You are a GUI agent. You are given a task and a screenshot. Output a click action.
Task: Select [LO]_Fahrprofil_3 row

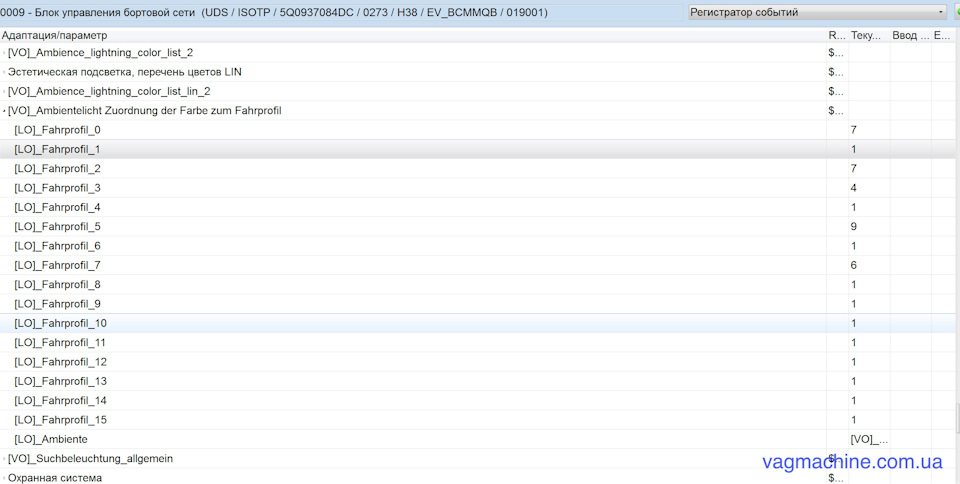tap(478, 188)
